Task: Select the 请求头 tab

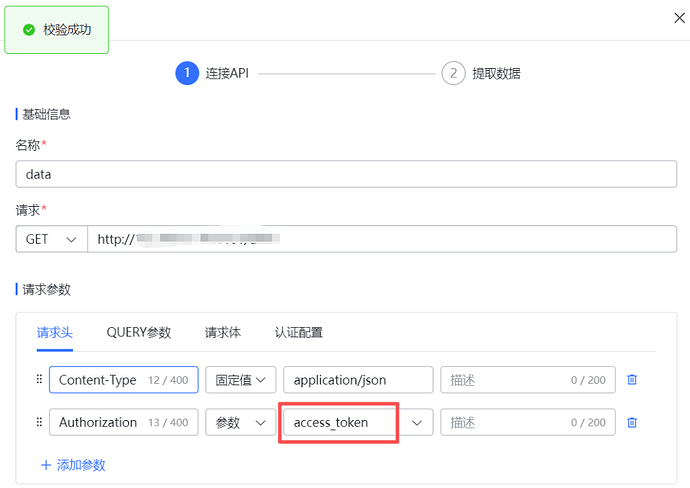Action: 55,332
